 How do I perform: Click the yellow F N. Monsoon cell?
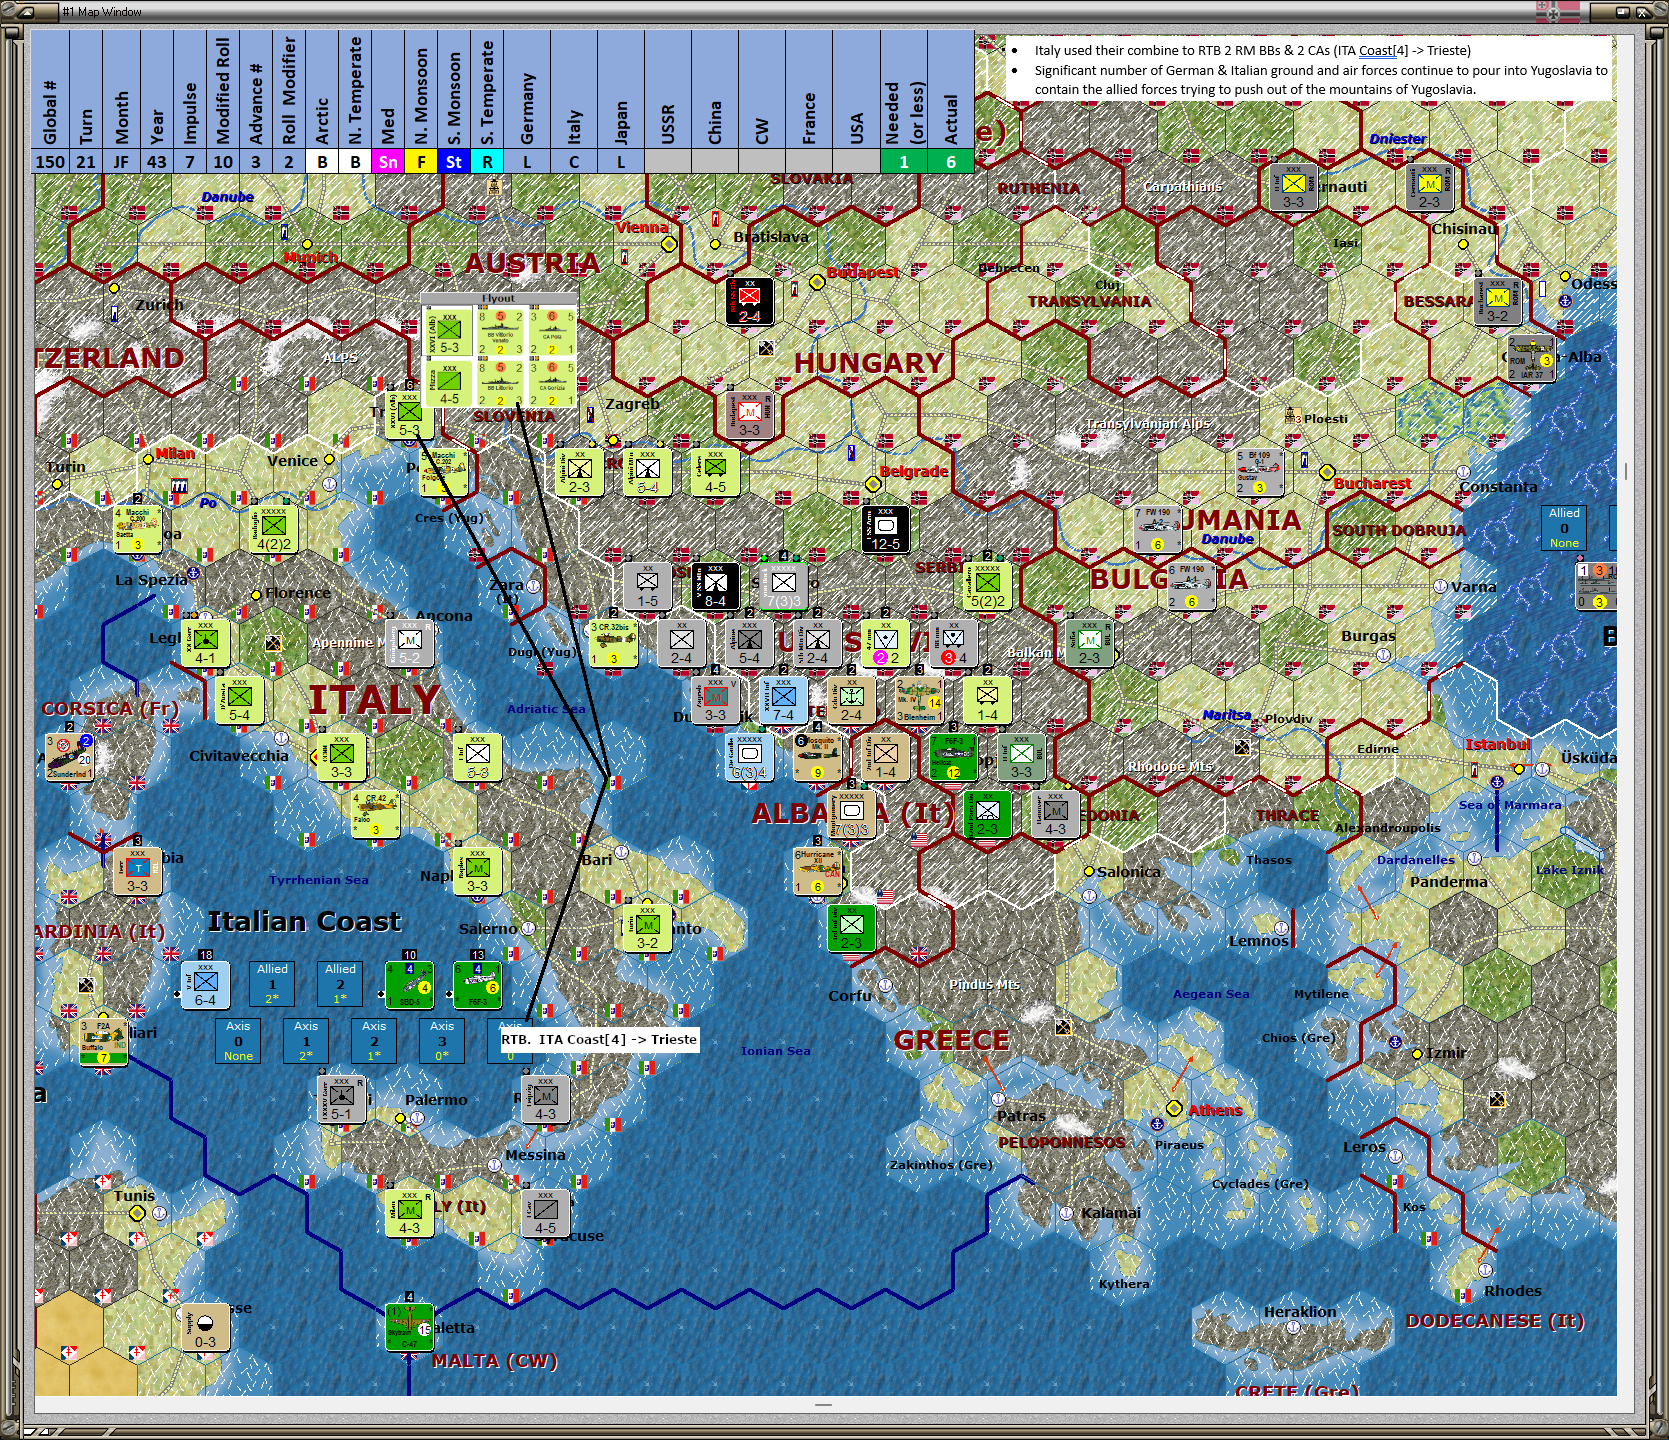[421, 162]
